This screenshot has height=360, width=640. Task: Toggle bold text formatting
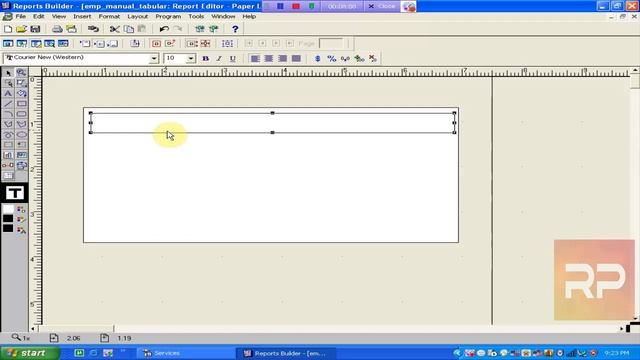point(205,58)
